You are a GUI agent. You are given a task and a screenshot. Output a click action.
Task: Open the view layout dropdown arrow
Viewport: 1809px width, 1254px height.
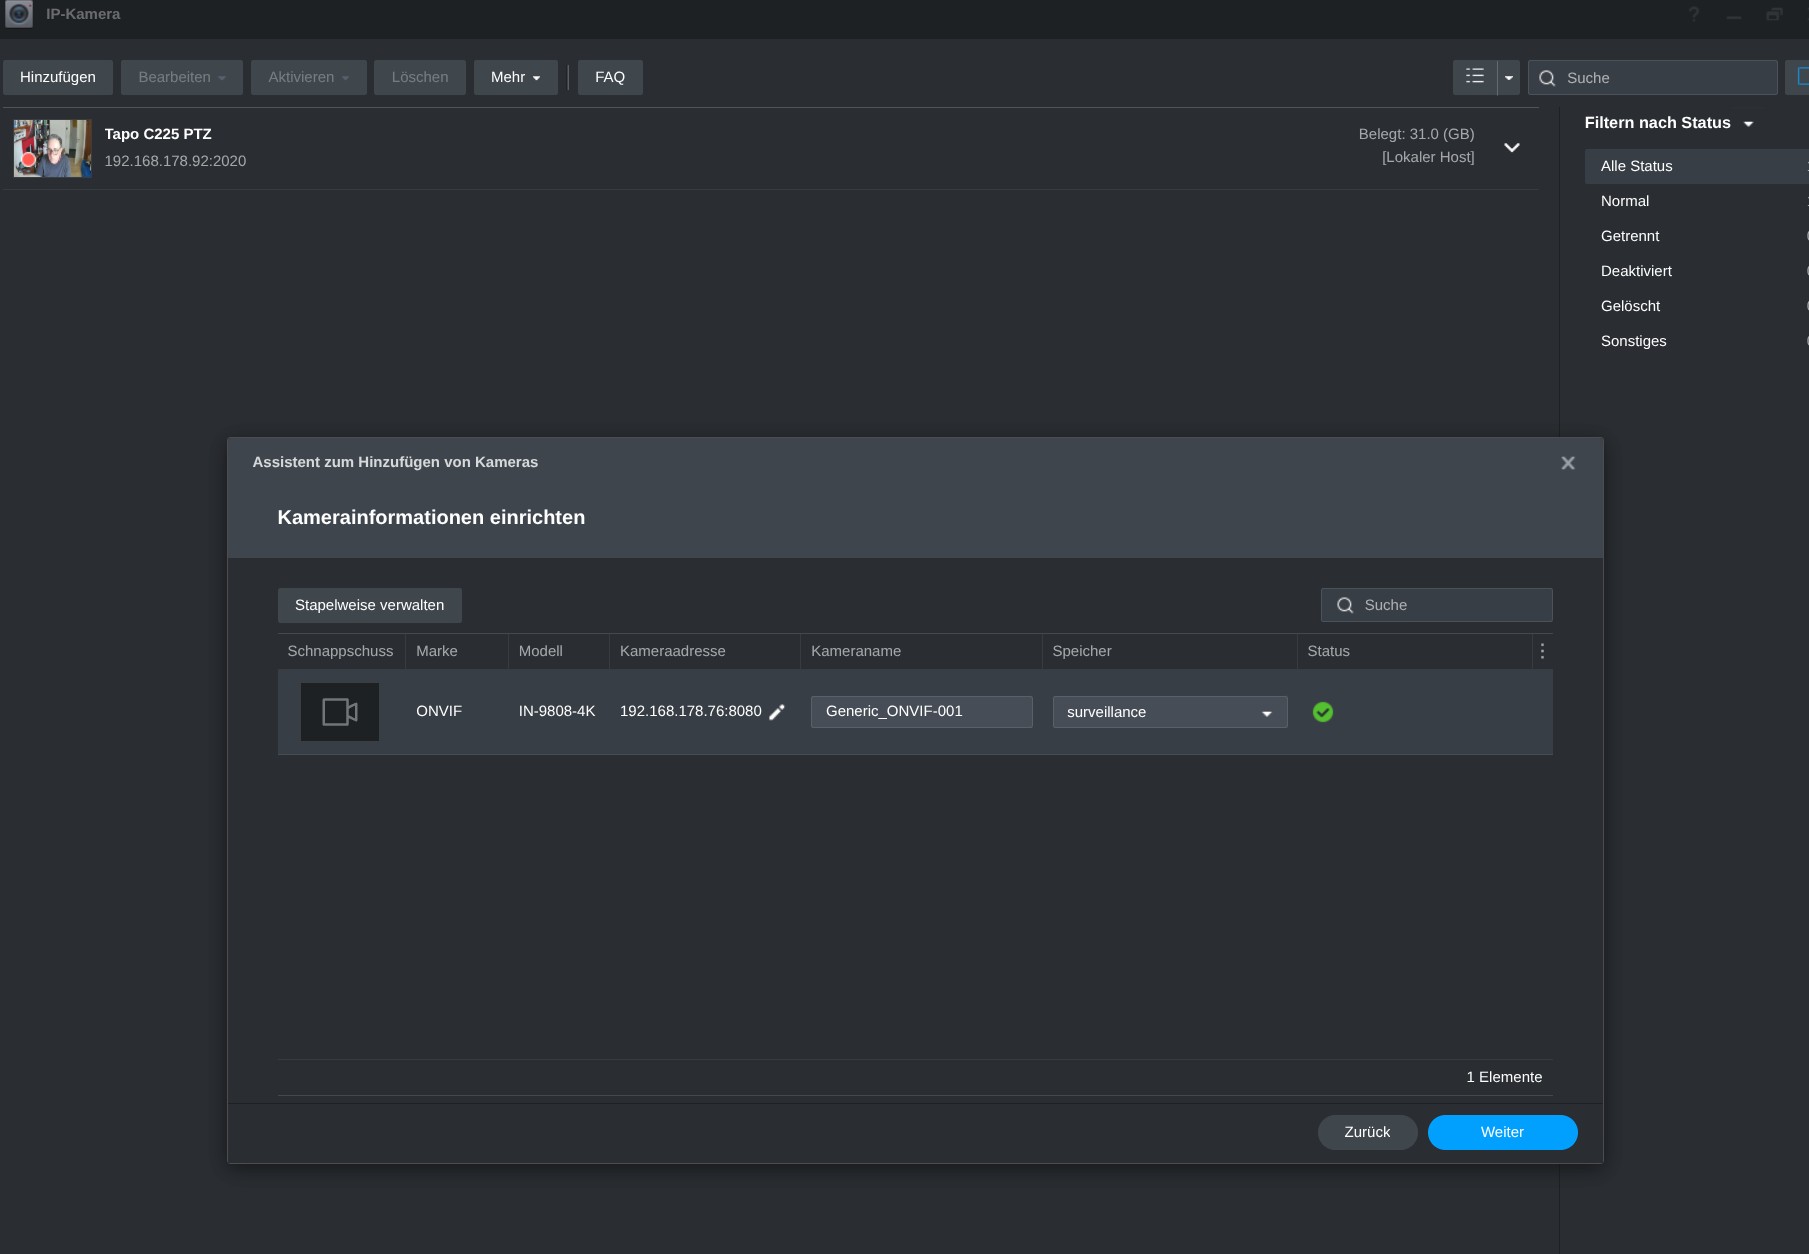[1508, 77]
